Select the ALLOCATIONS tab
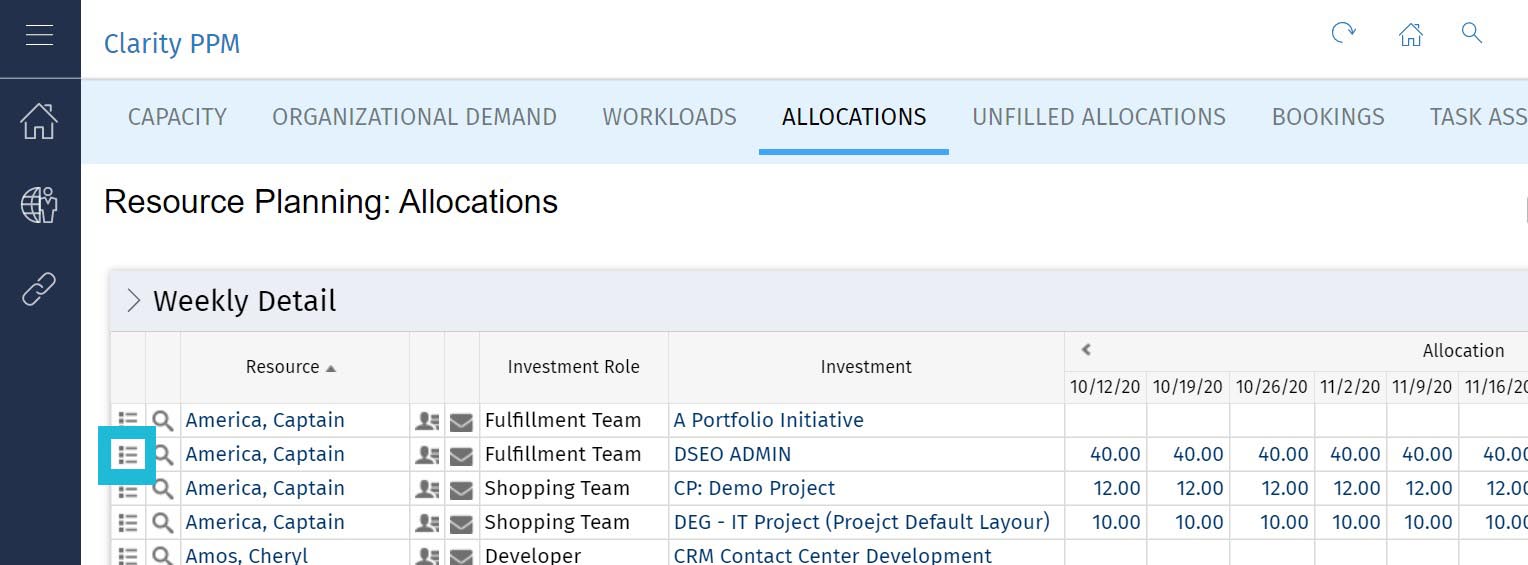The image size is (1528, 565). [x=854, y=117]
